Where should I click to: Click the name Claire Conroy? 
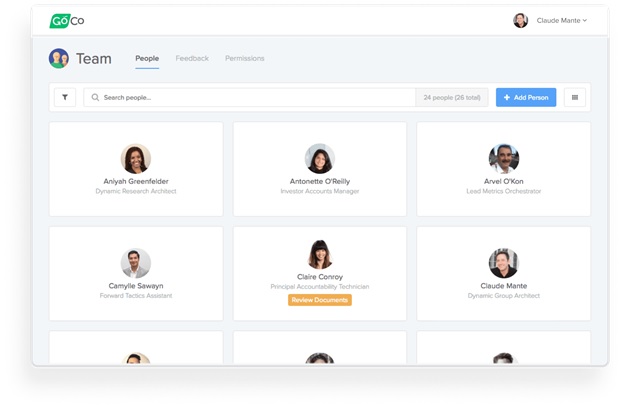[x=320, y=277]
